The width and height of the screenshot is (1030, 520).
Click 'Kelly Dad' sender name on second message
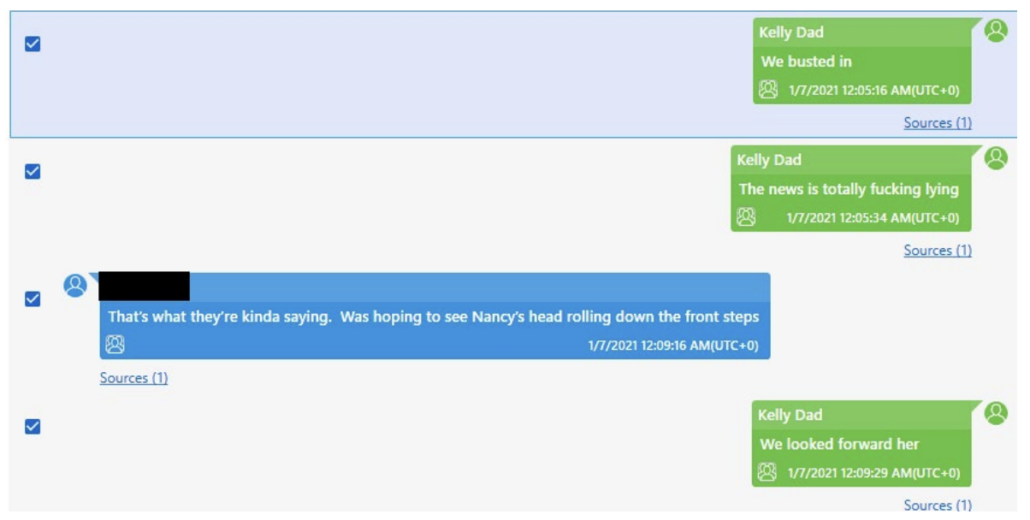pos(769,160)
